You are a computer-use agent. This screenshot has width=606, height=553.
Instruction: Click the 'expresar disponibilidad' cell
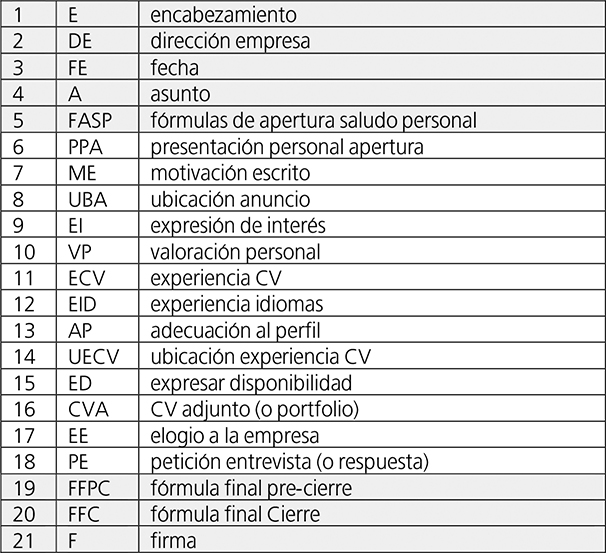click(x=250, y=382)
